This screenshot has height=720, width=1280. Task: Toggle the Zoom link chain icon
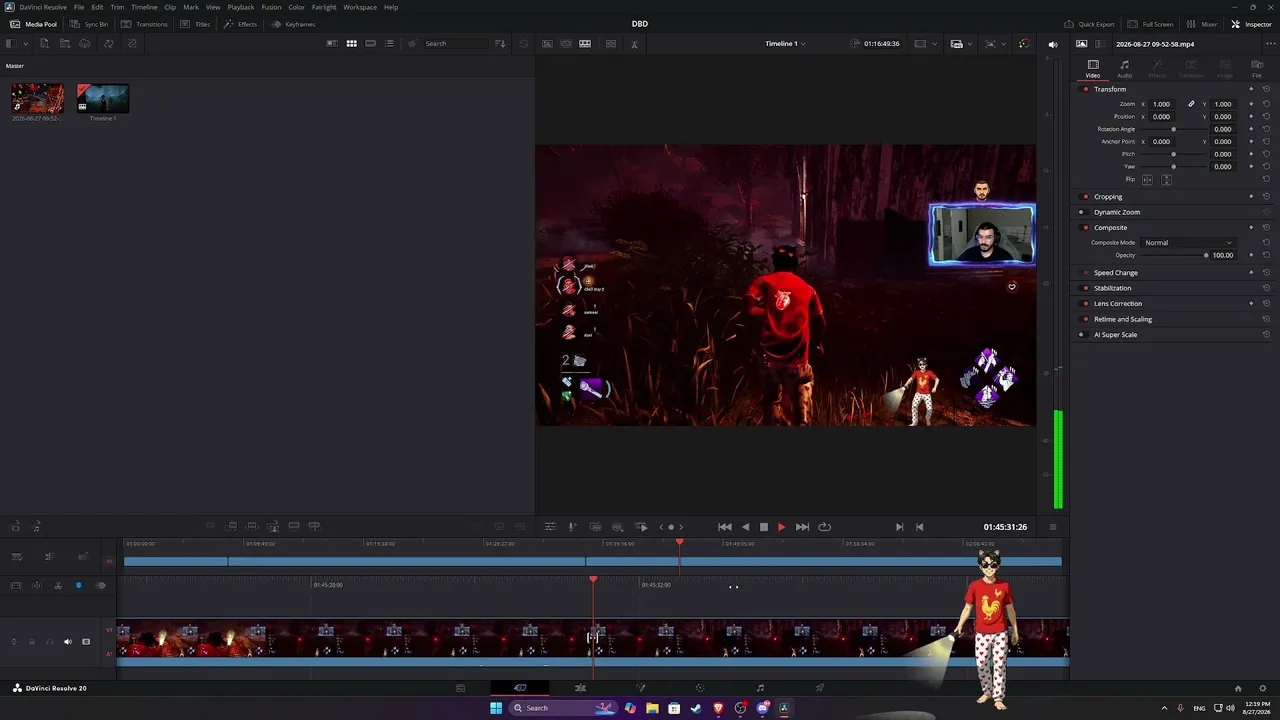1191,104
